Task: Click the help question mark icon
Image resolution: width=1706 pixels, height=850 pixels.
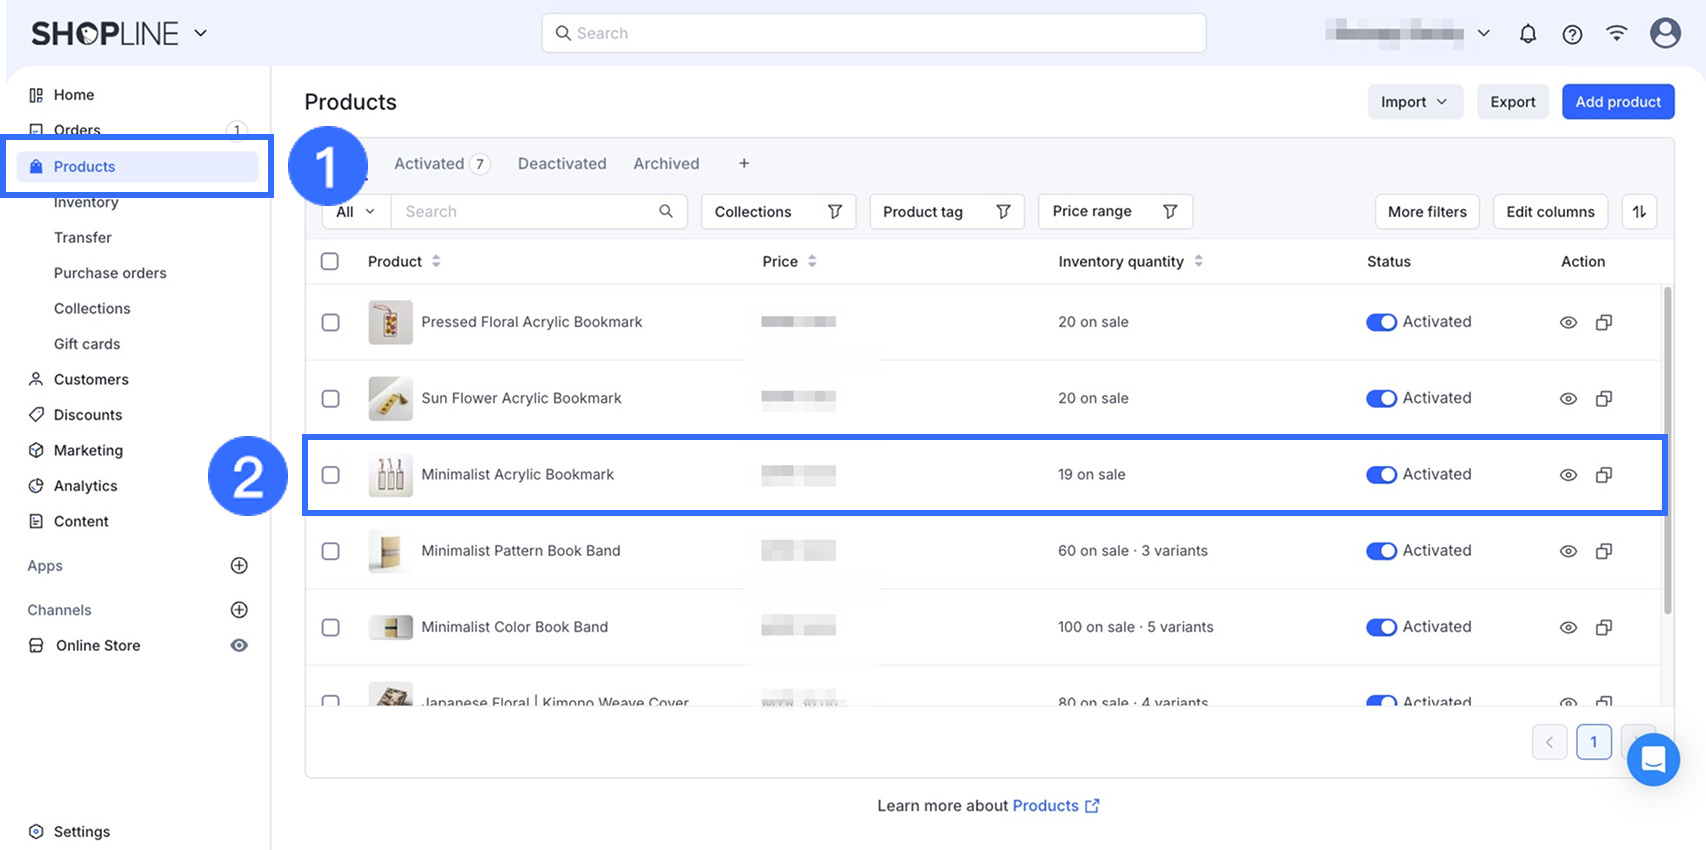Action: pos(1572,34)
